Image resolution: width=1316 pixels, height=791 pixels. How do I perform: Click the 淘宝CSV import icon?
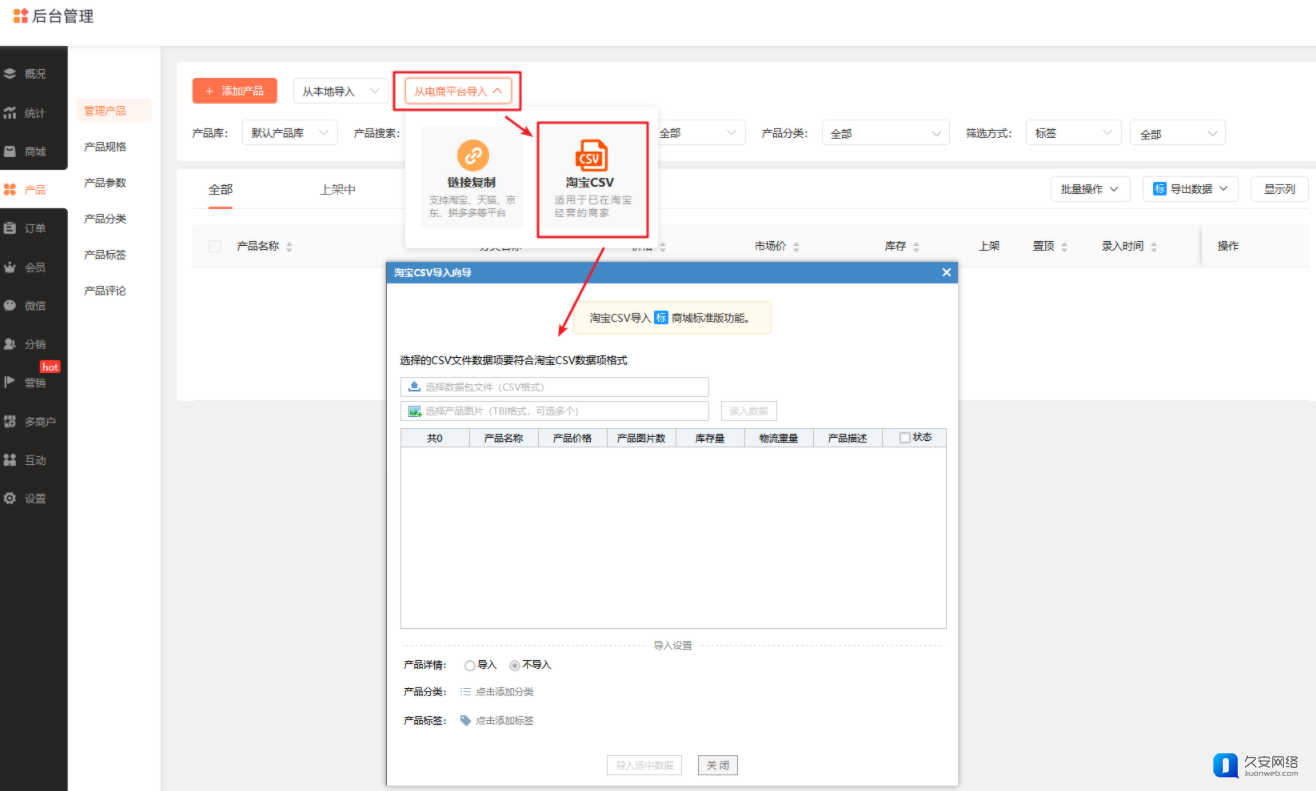590,156
